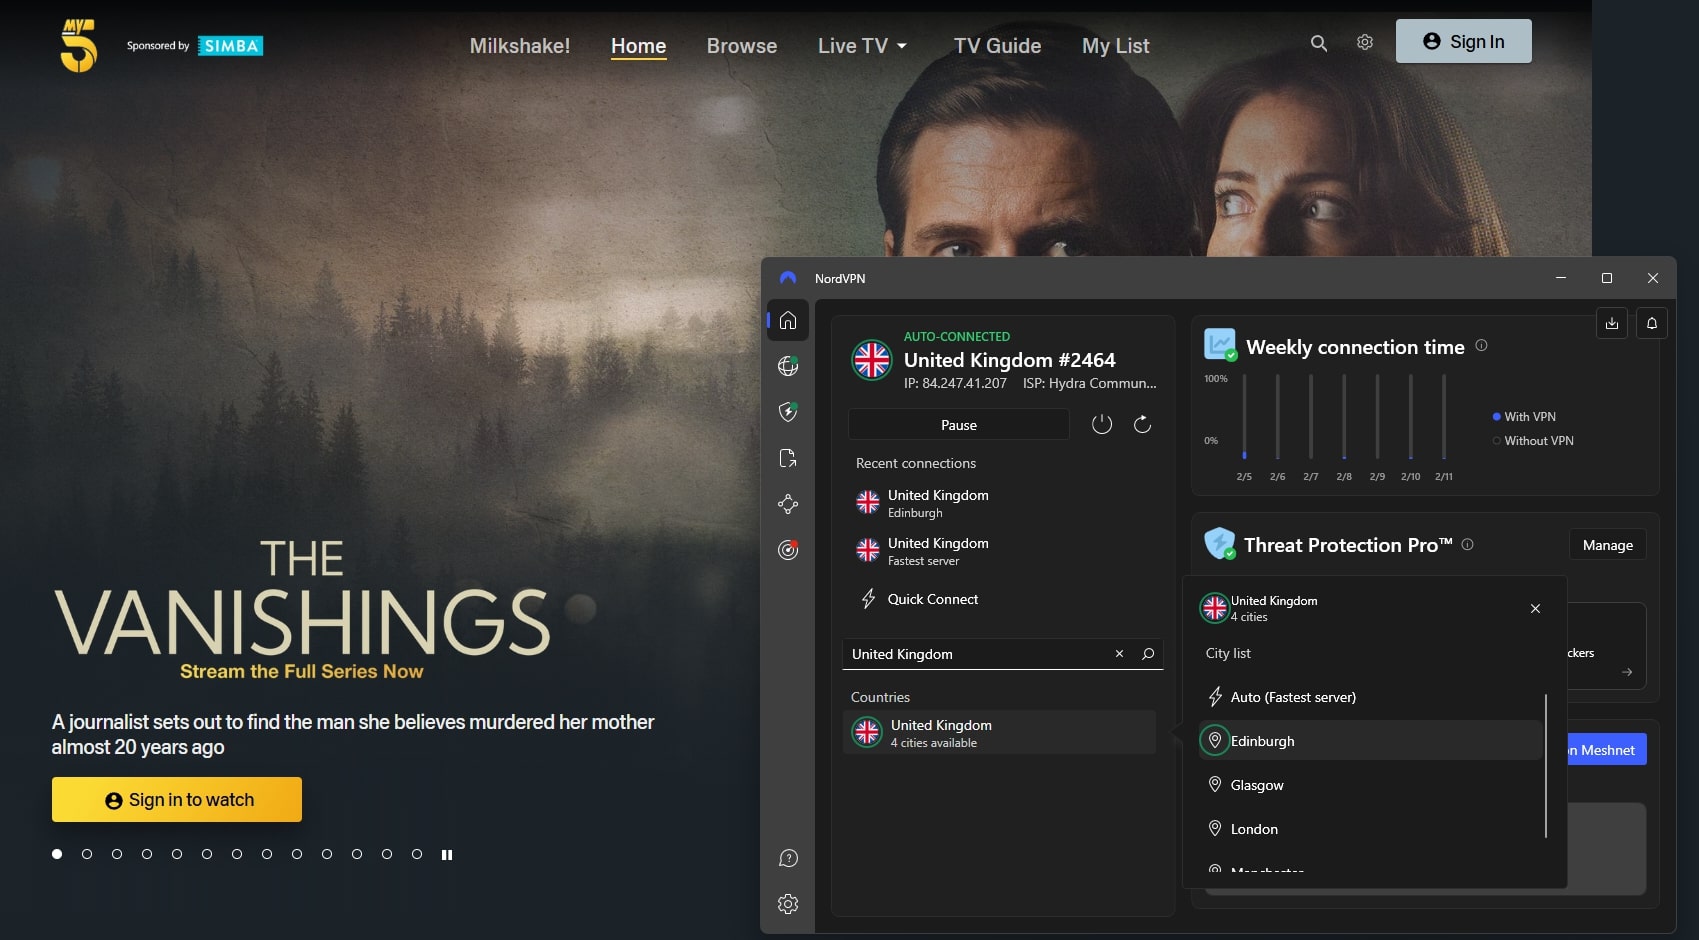Pause the My5 hero carousel
This screenshot has width=1699, height=940.
point(447,854)
